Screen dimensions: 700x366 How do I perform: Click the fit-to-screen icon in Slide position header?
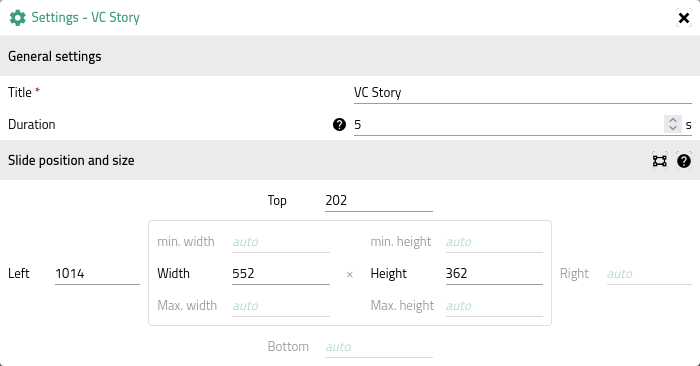point(659,161)
